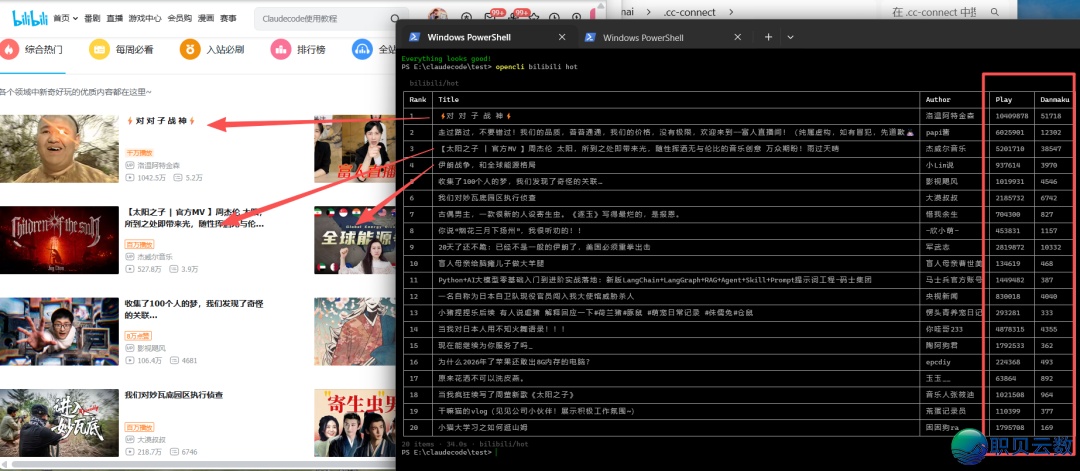Viewport: 1080px width, 471px height.
Task: Click the 每周必看 yellow icon
Action: pos(99,50)
